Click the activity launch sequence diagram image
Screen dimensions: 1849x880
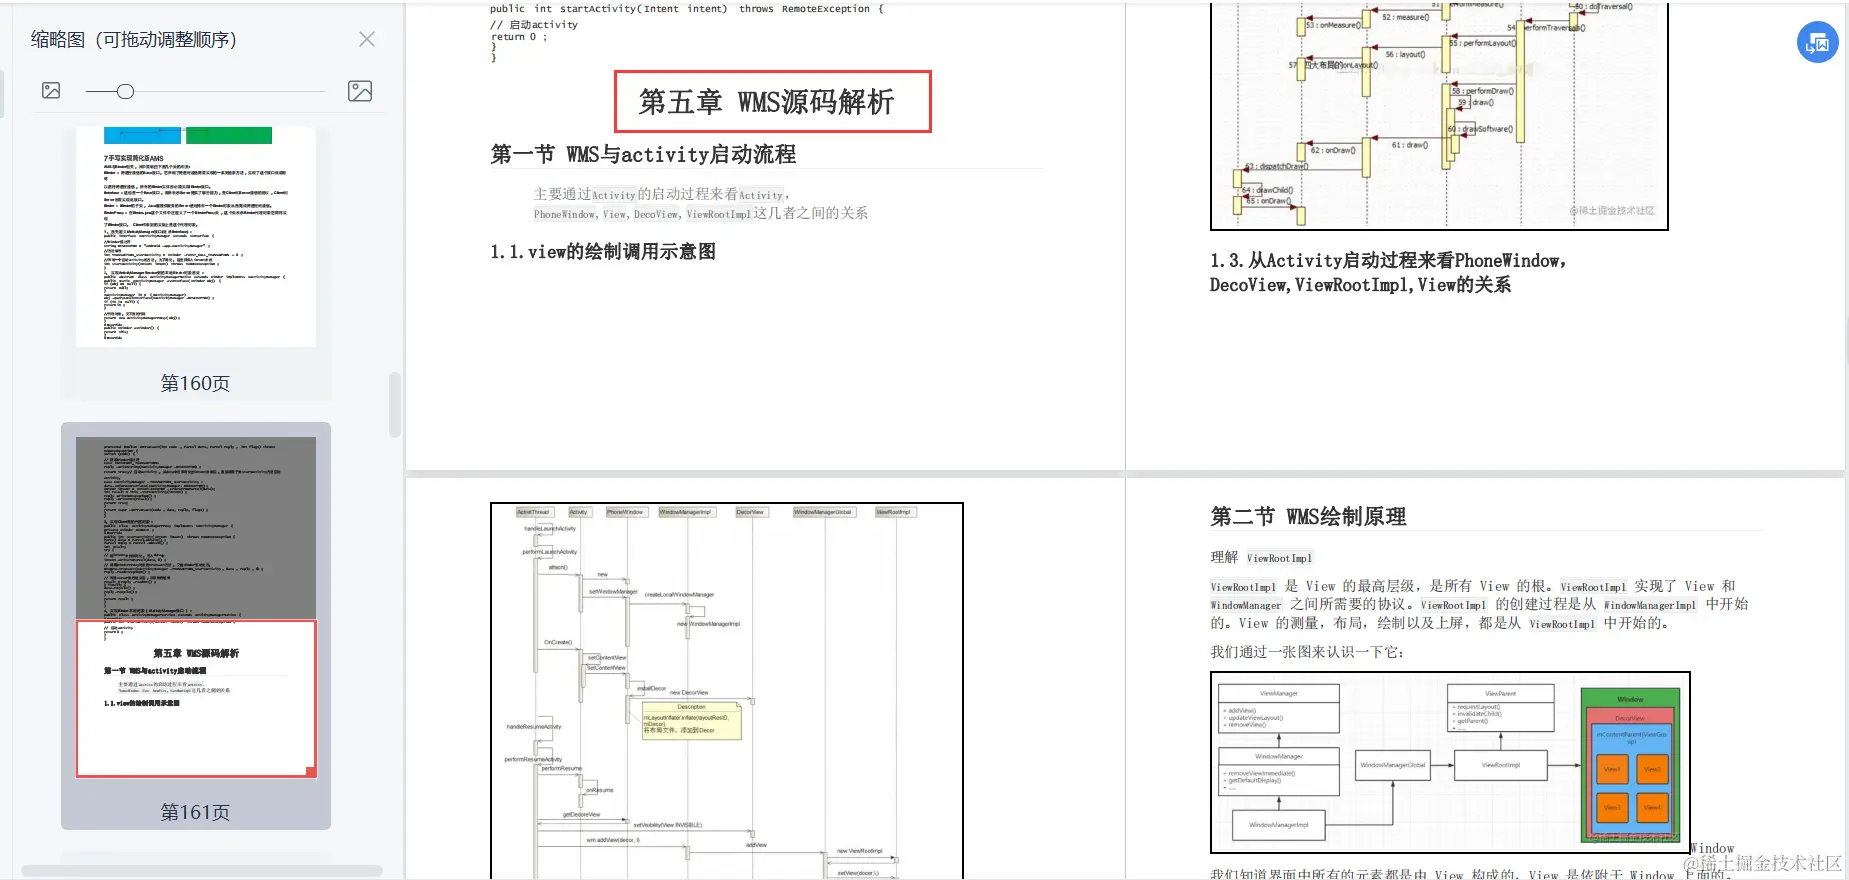[727, 691]
